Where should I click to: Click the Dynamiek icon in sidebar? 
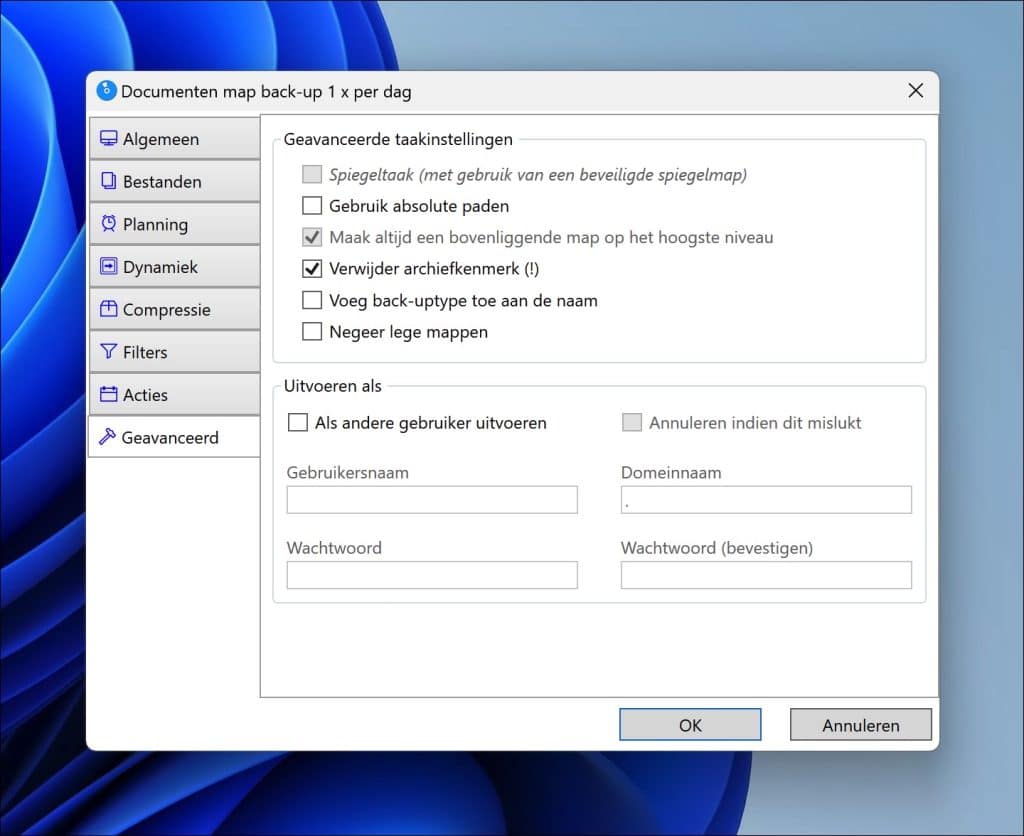coord(108,266)
